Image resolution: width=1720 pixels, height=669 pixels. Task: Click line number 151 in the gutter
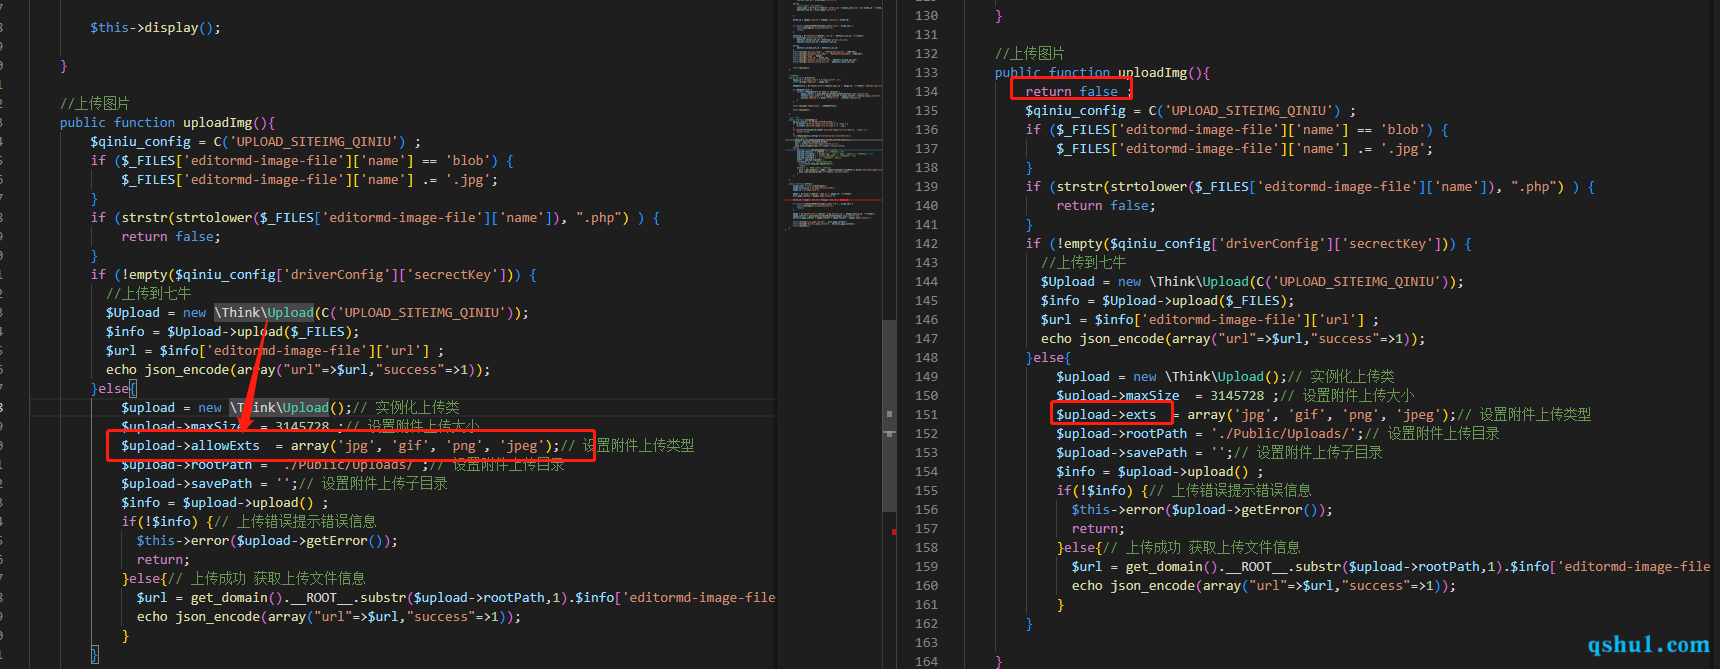click(x=926, y=414)
